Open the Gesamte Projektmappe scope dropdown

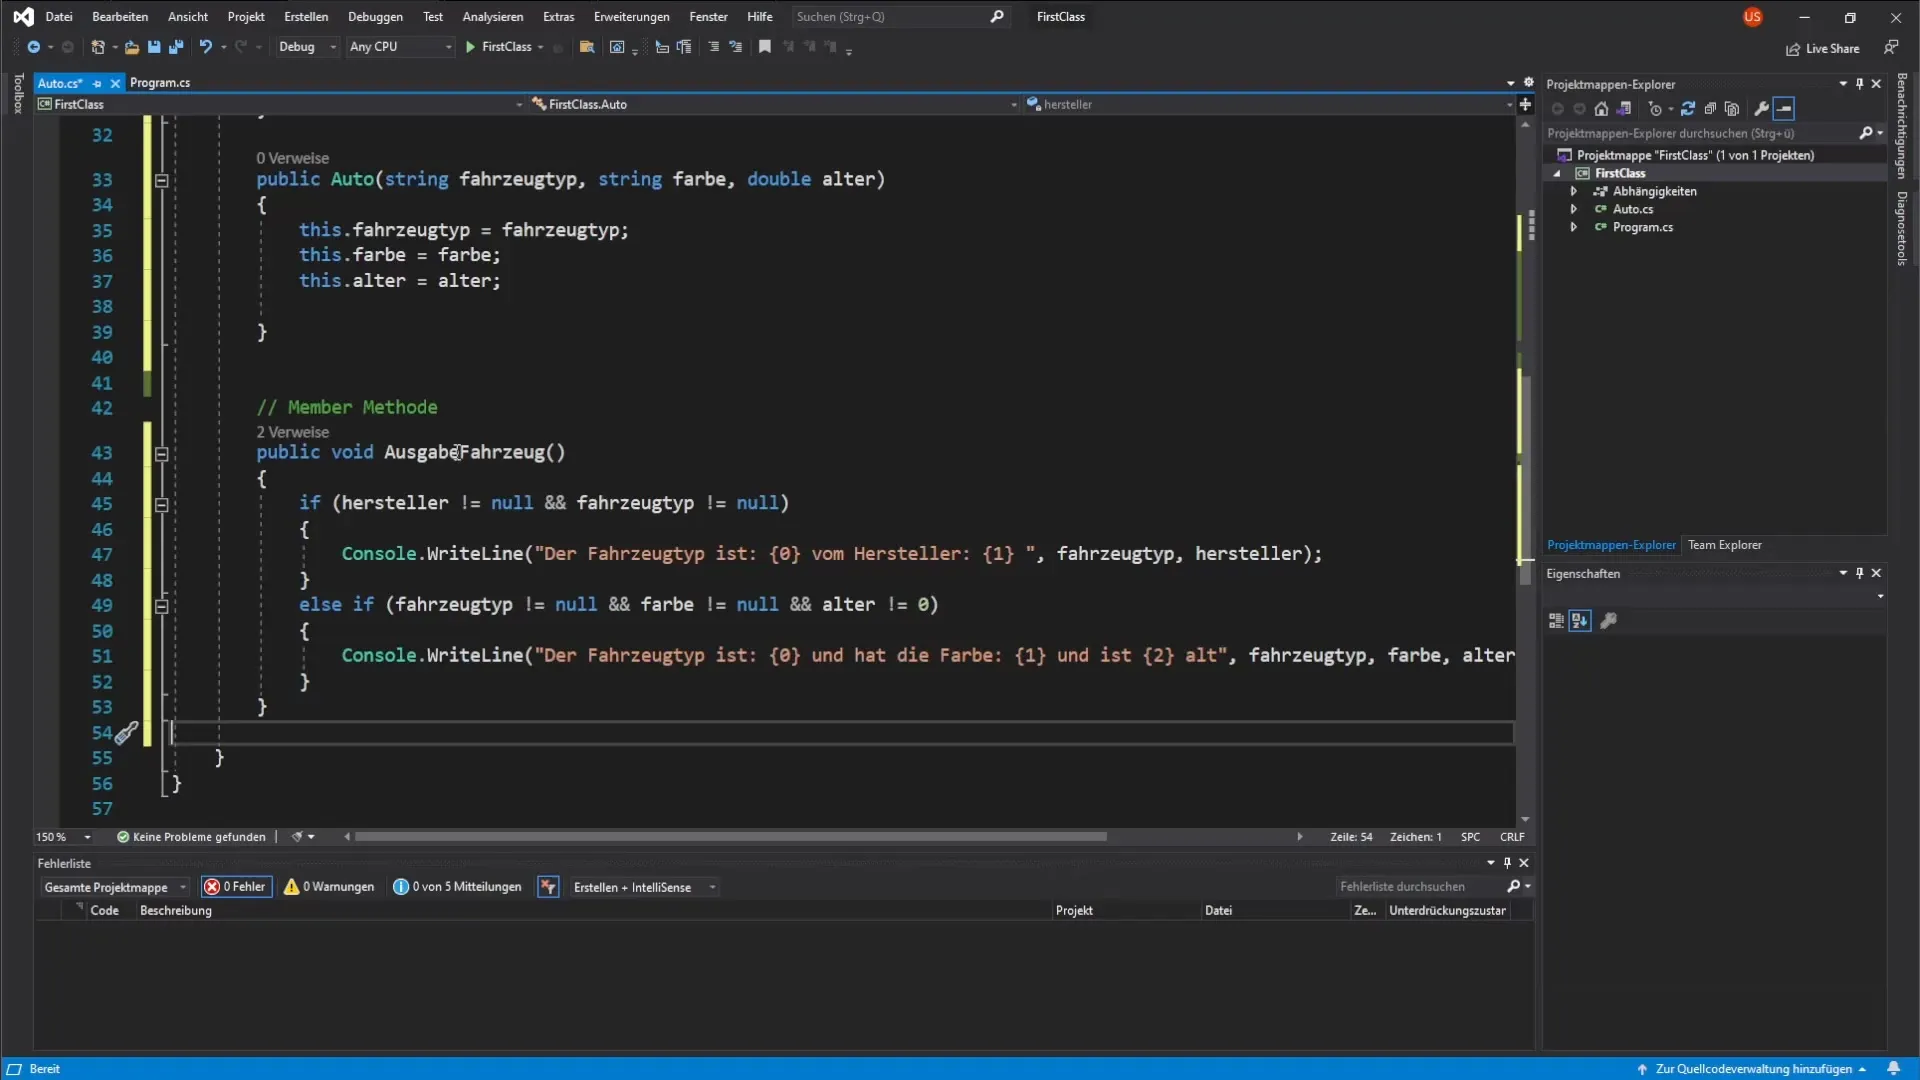pyautogui.click(x=114, y=887)
